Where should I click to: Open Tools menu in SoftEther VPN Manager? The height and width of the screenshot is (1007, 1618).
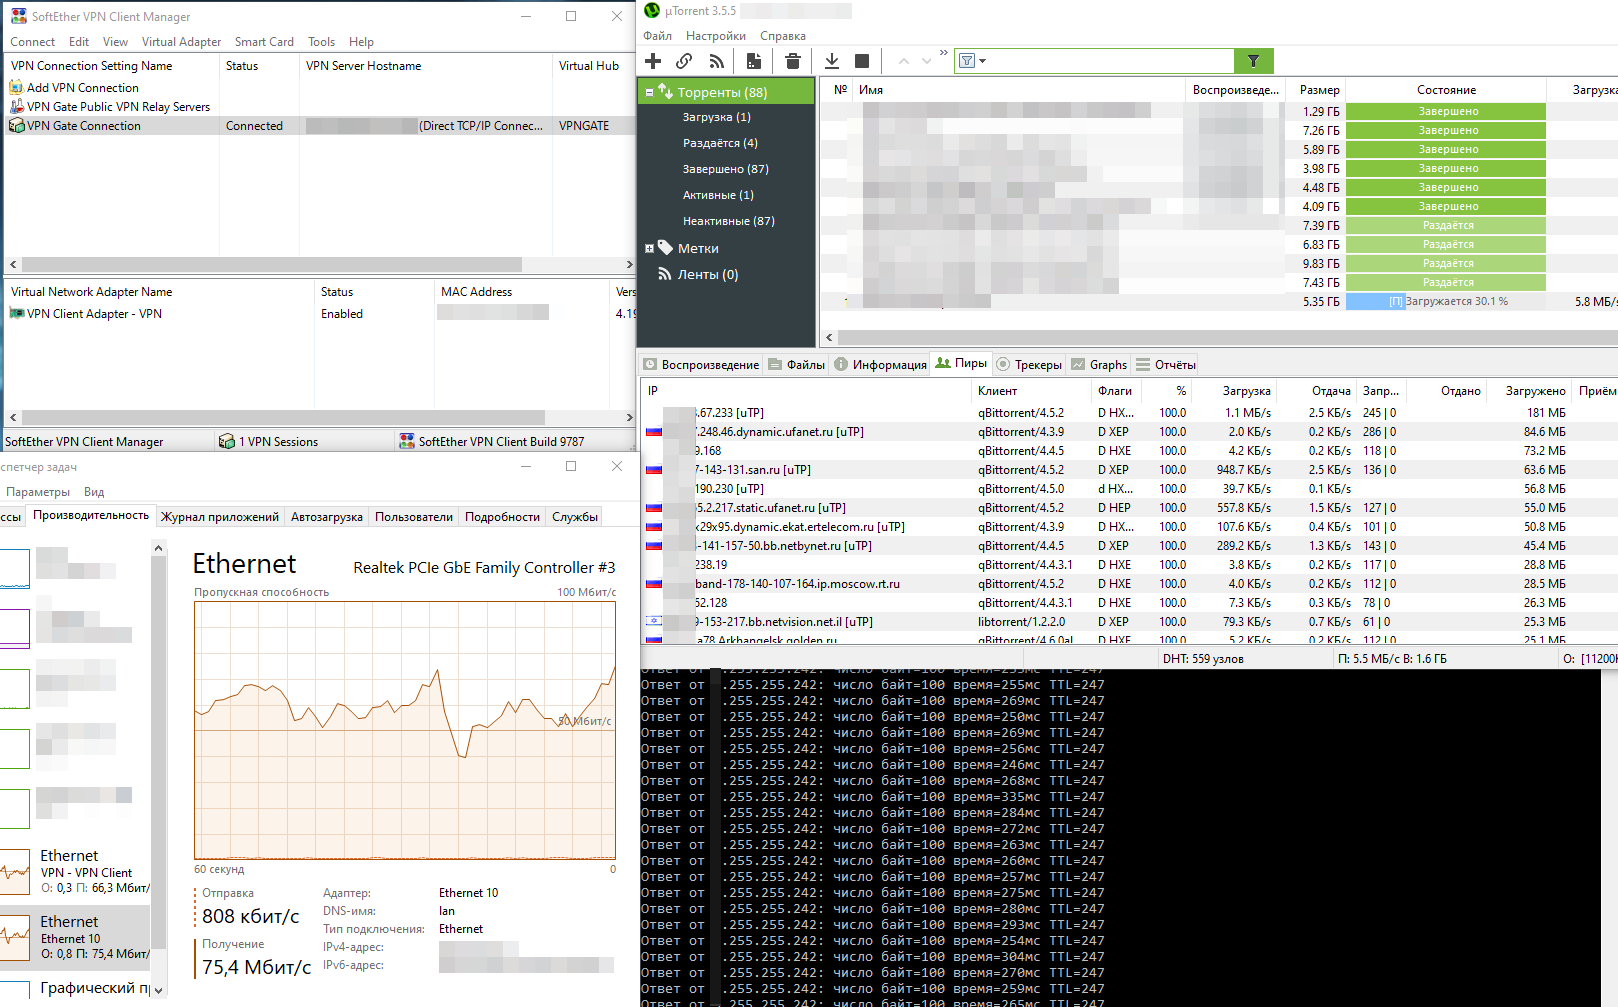click(321, 42)
